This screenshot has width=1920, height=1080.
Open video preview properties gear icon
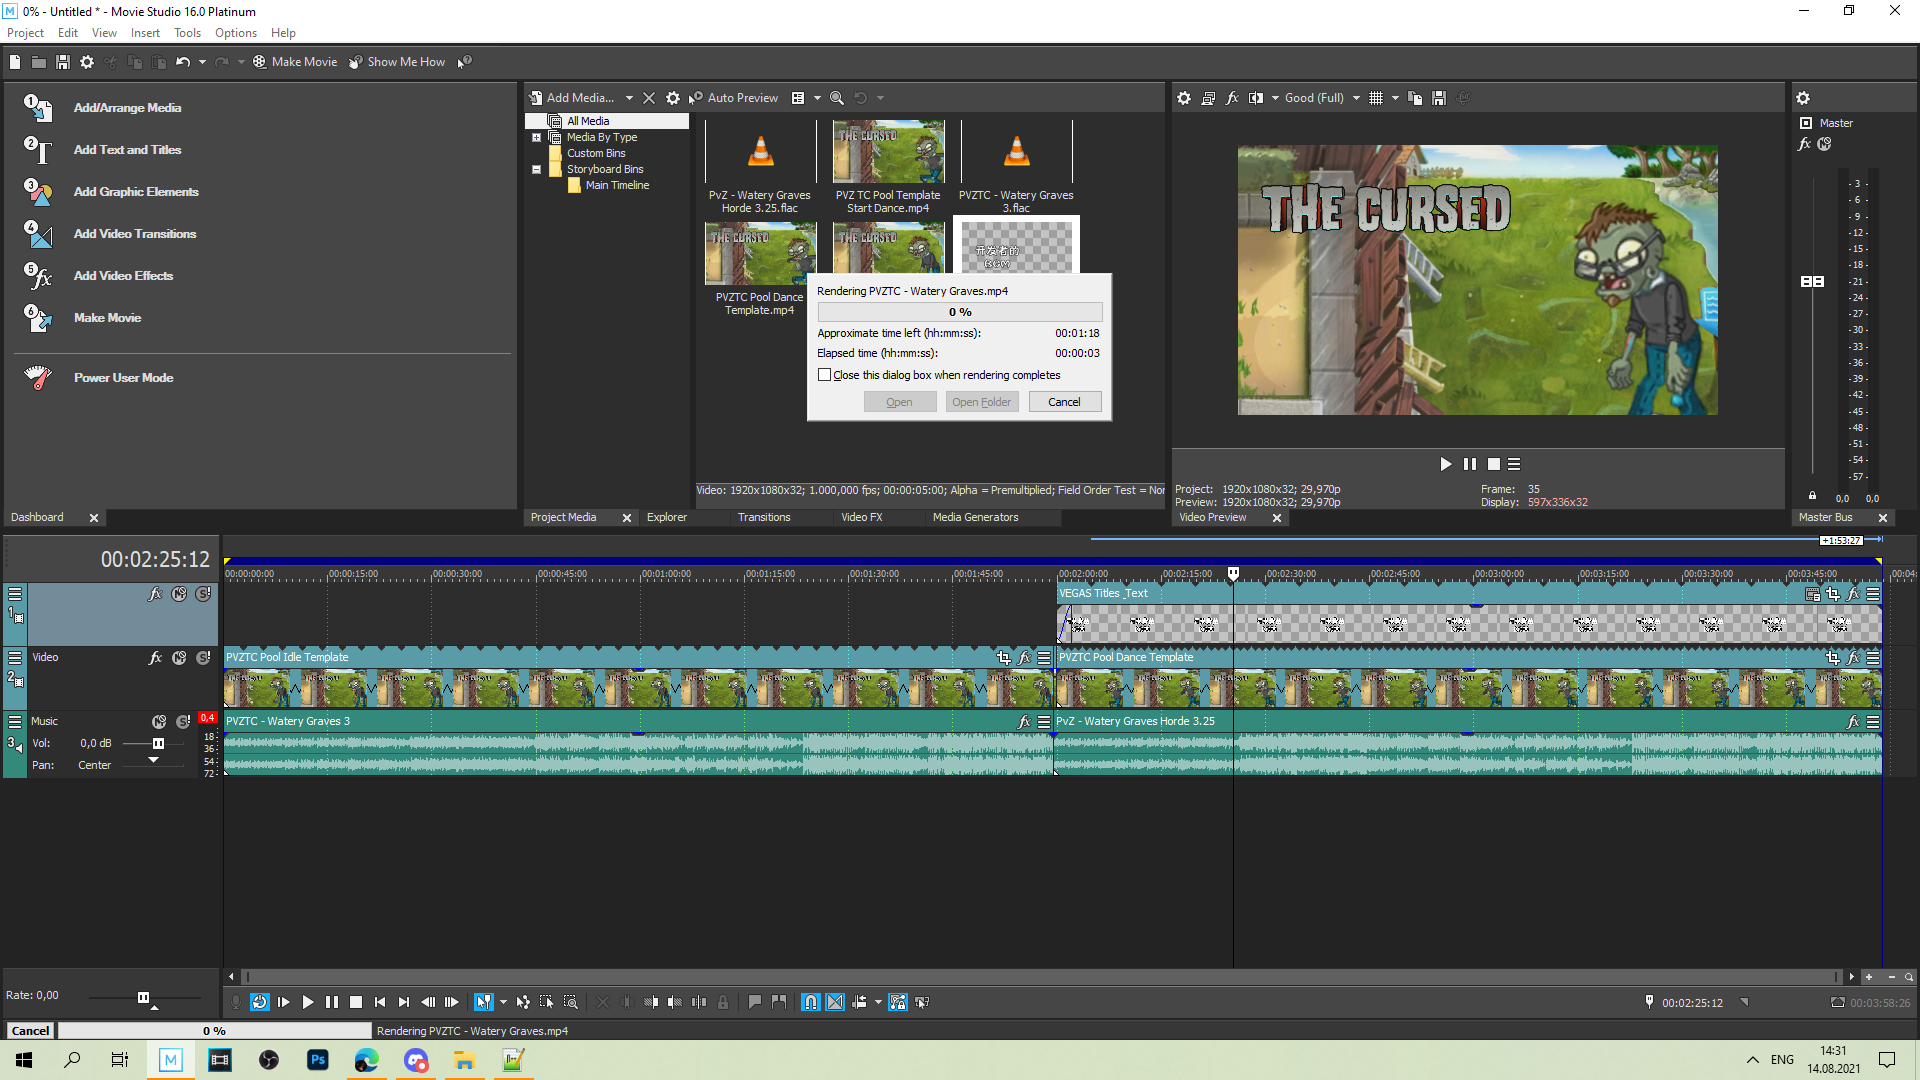point(1184,98)
